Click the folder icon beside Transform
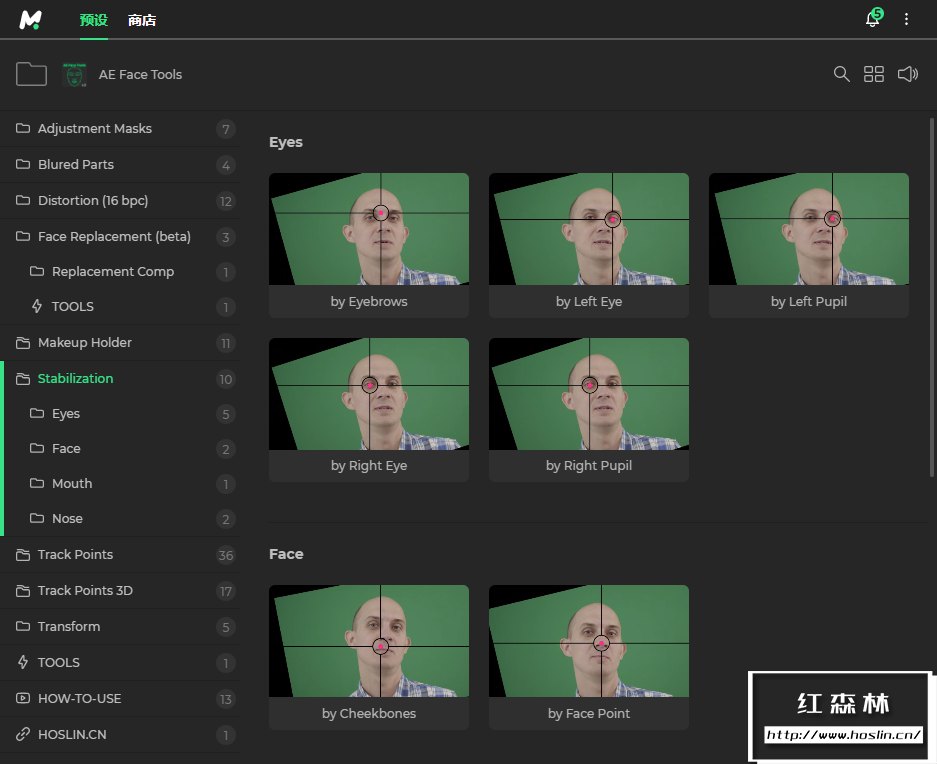The image size is (937, 764). (x=23, y=626)
